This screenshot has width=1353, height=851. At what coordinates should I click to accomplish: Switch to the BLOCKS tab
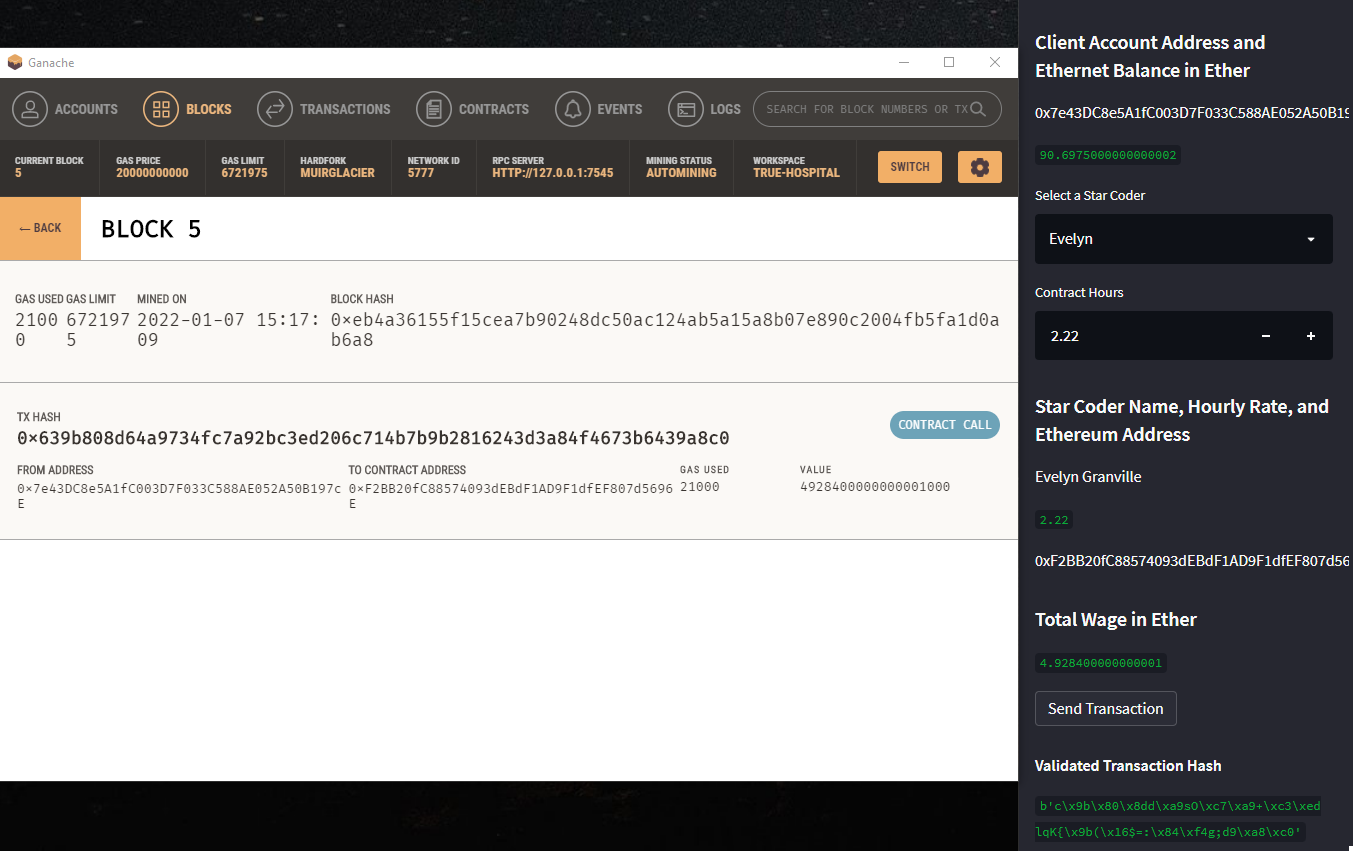pos(188,109)
